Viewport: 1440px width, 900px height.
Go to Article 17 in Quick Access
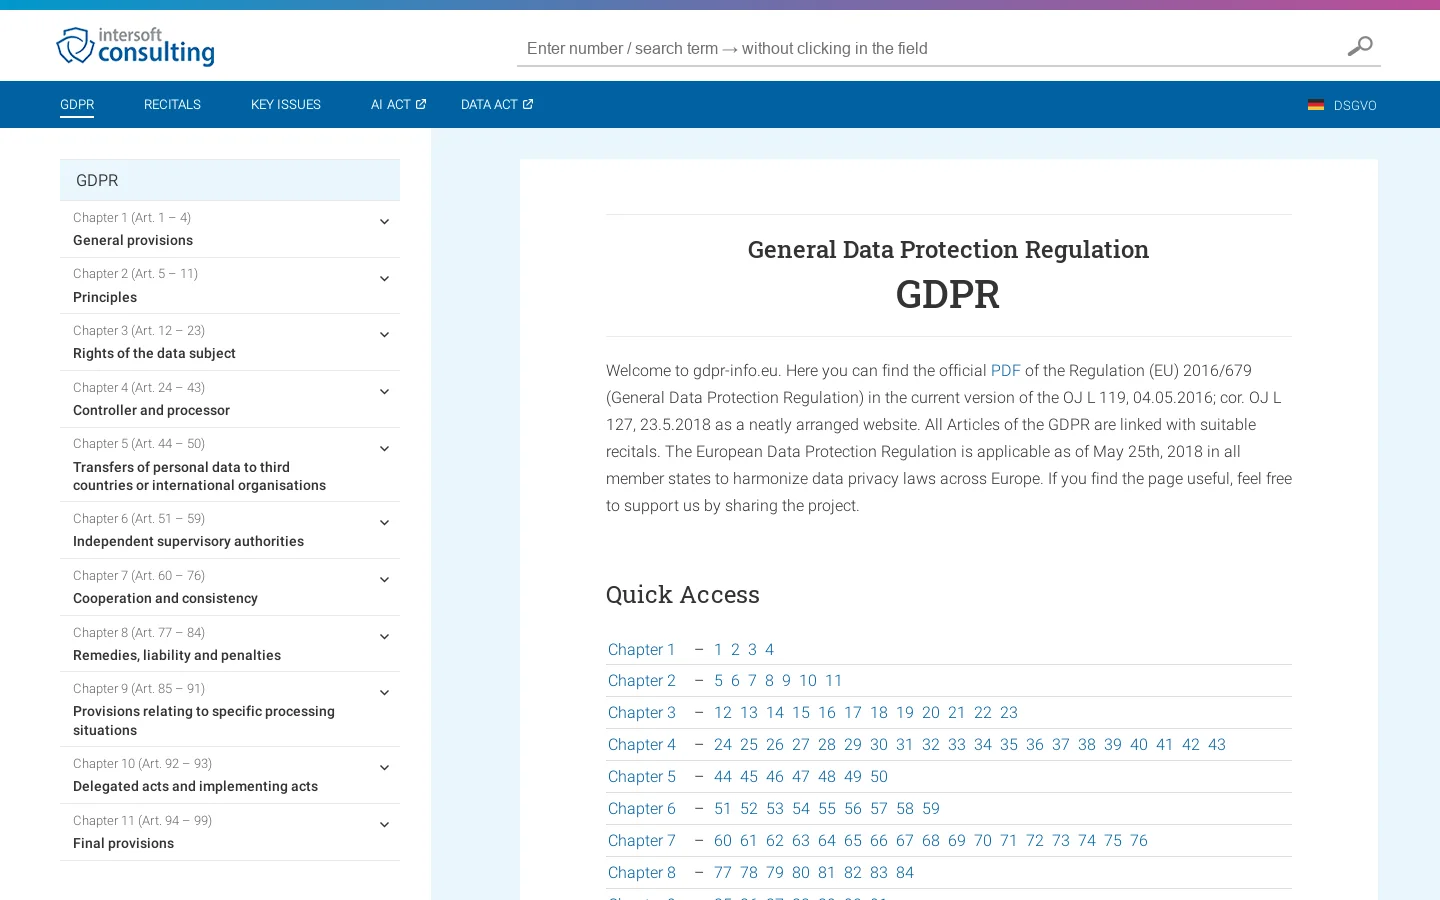tap(853, 712)
